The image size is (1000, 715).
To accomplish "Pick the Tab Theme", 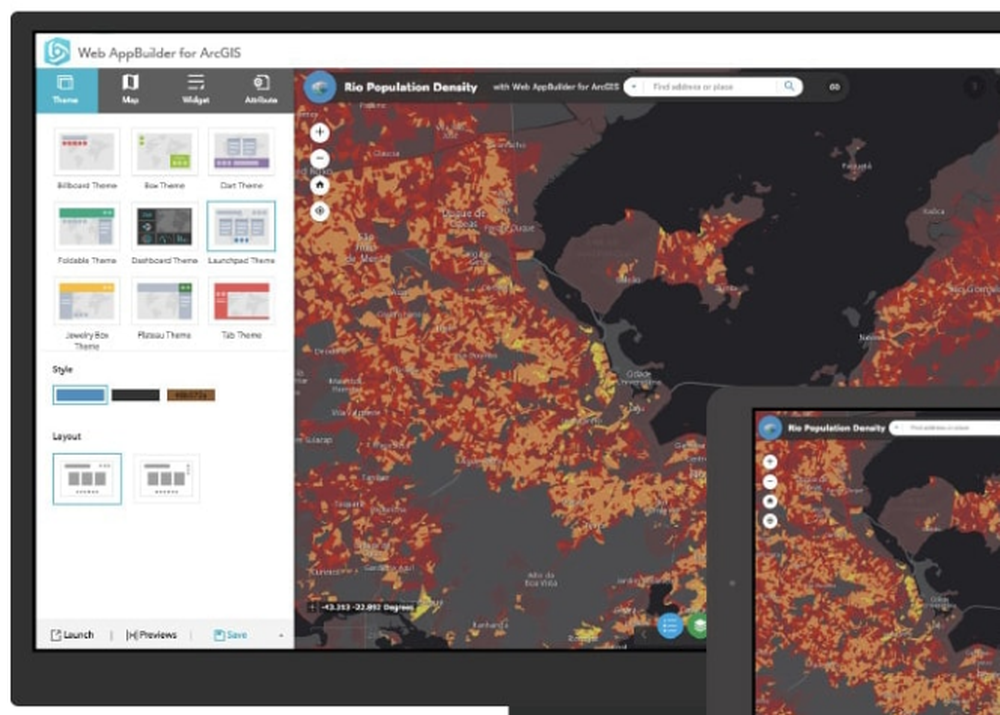I will click(x=241, y=302).
